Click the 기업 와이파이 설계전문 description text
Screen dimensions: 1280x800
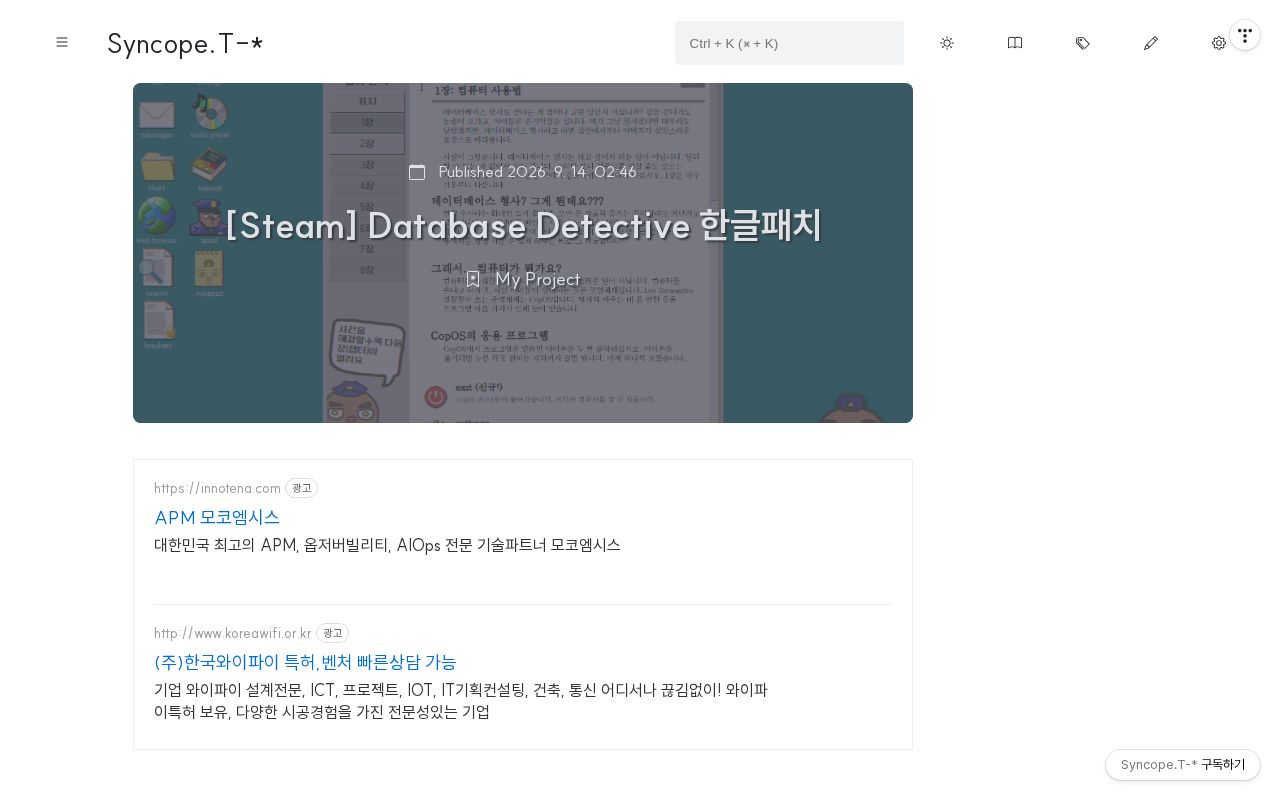[x=461, y=701]
